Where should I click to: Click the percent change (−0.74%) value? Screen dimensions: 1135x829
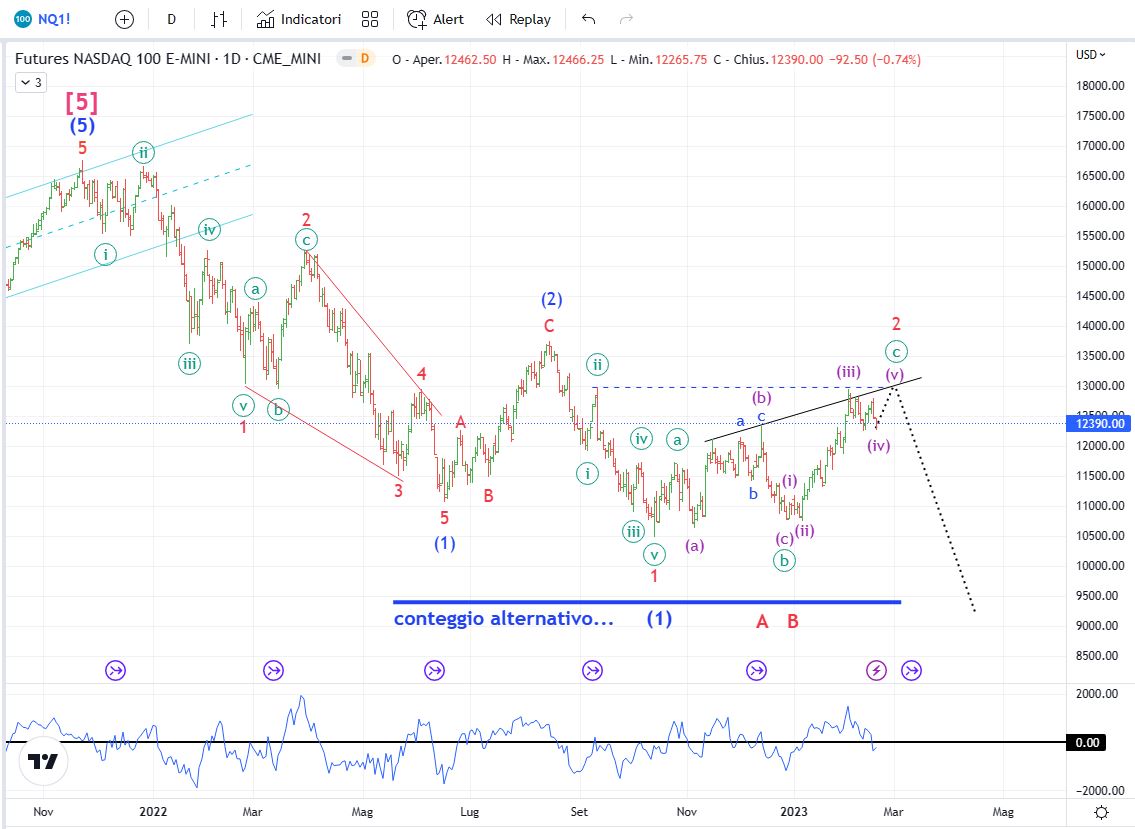(897, 59)
